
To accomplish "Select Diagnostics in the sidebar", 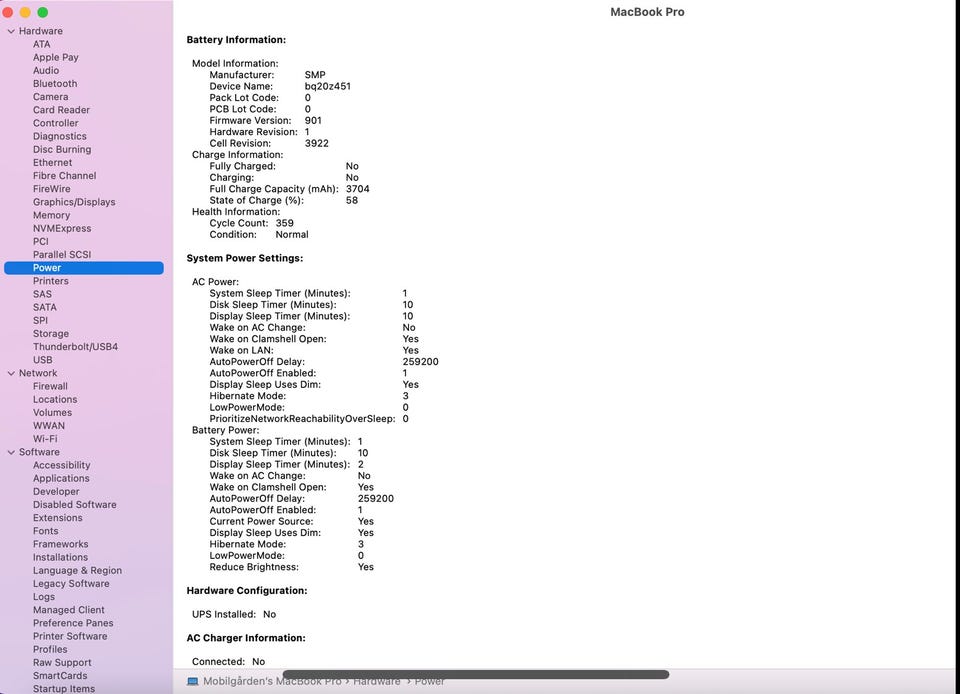I will 60,136.
